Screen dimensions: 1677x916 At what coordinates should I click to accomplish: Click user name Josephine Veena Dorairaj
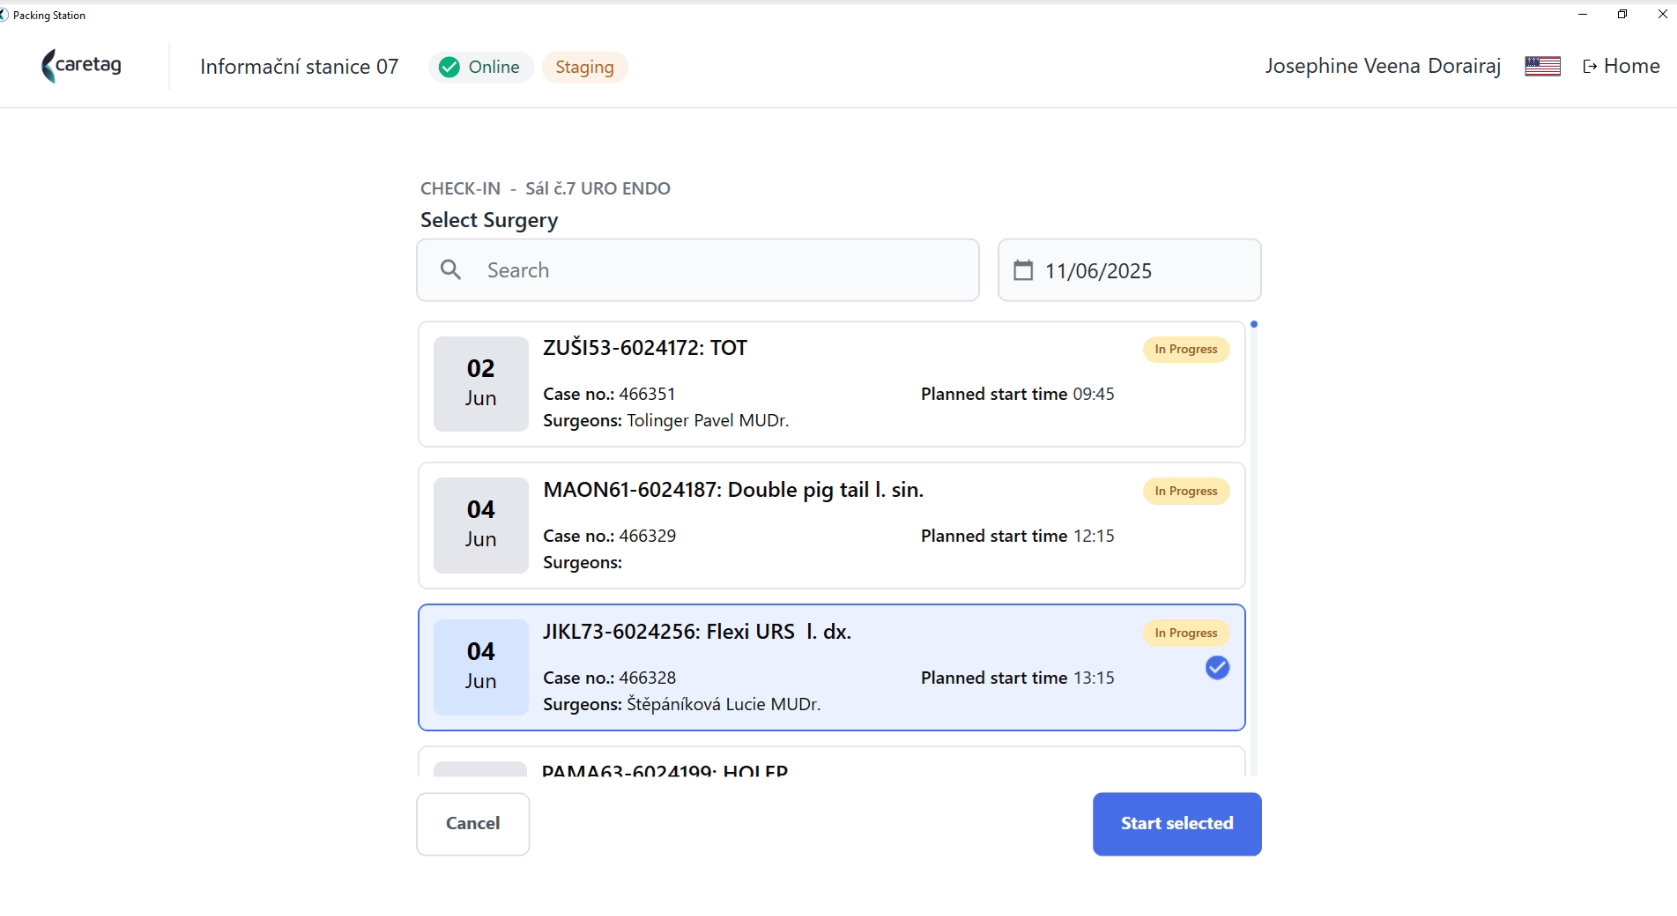pos(1383,66)
